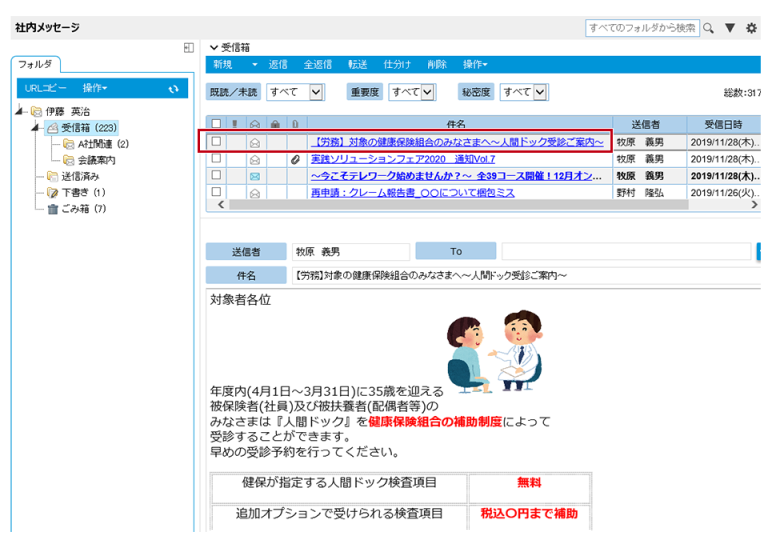Check the box for 【労務】 message
The image size is (768, 548).
[216, 142]
